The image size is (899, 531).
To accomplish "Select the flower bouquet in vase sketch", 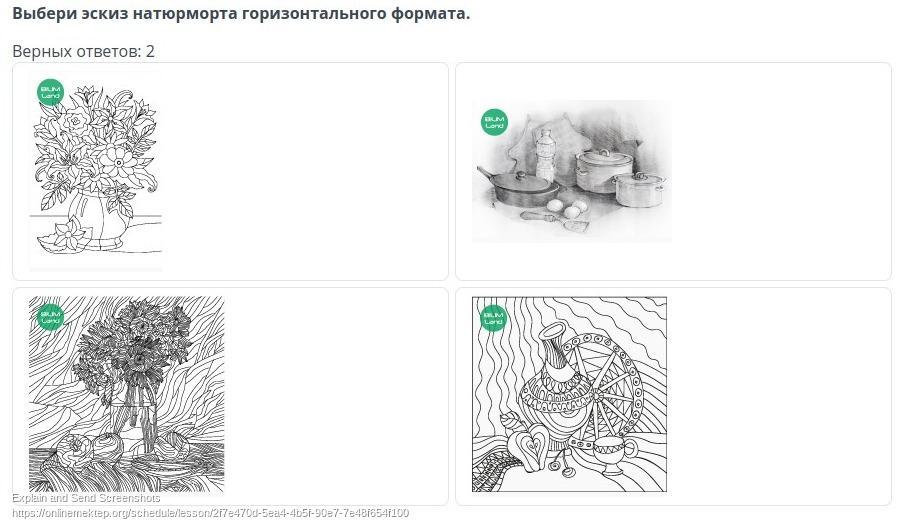I will coord(96,171).
